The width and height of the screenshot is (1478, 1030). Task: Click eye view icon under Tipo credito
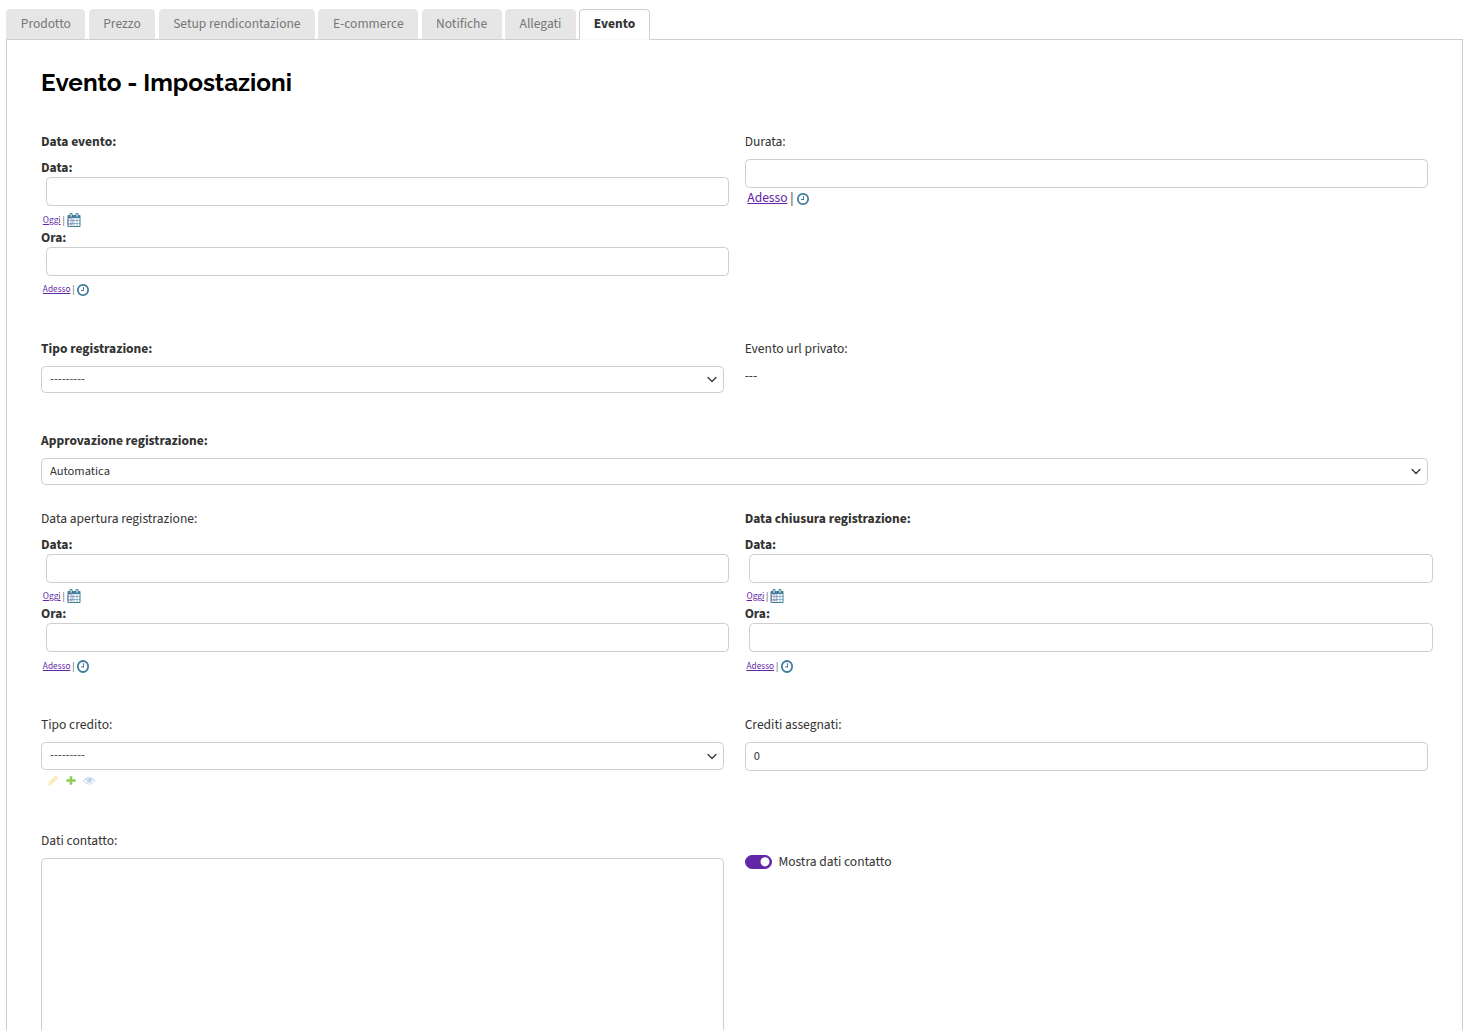(x=89, y=781)
